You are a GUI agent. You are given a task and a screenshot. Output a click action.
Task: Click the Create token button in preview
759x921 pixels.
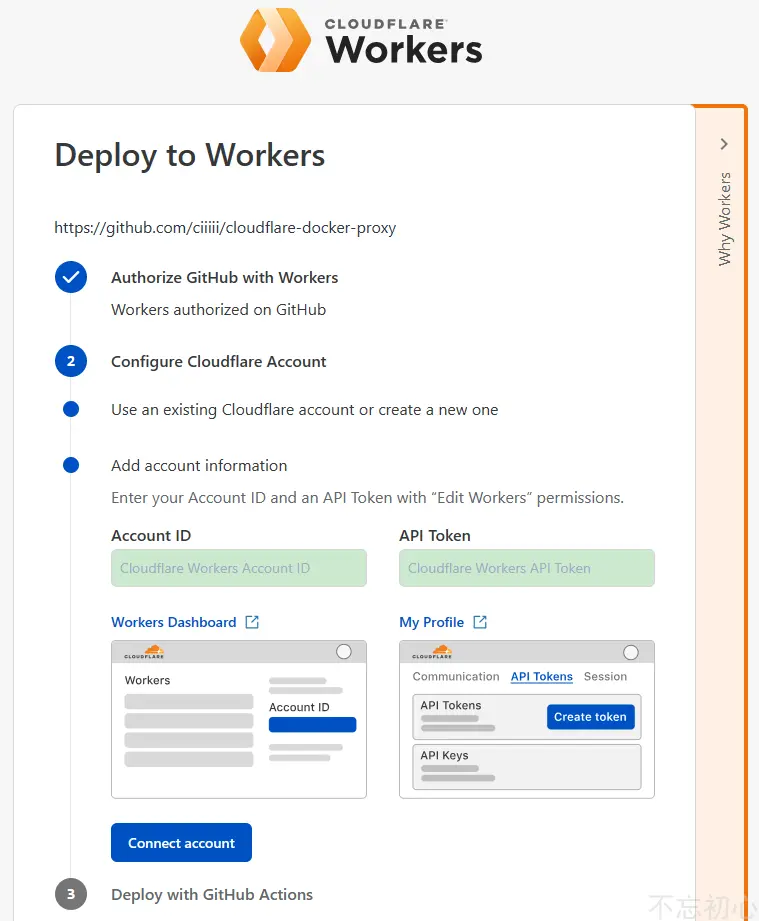coord(590,717)
